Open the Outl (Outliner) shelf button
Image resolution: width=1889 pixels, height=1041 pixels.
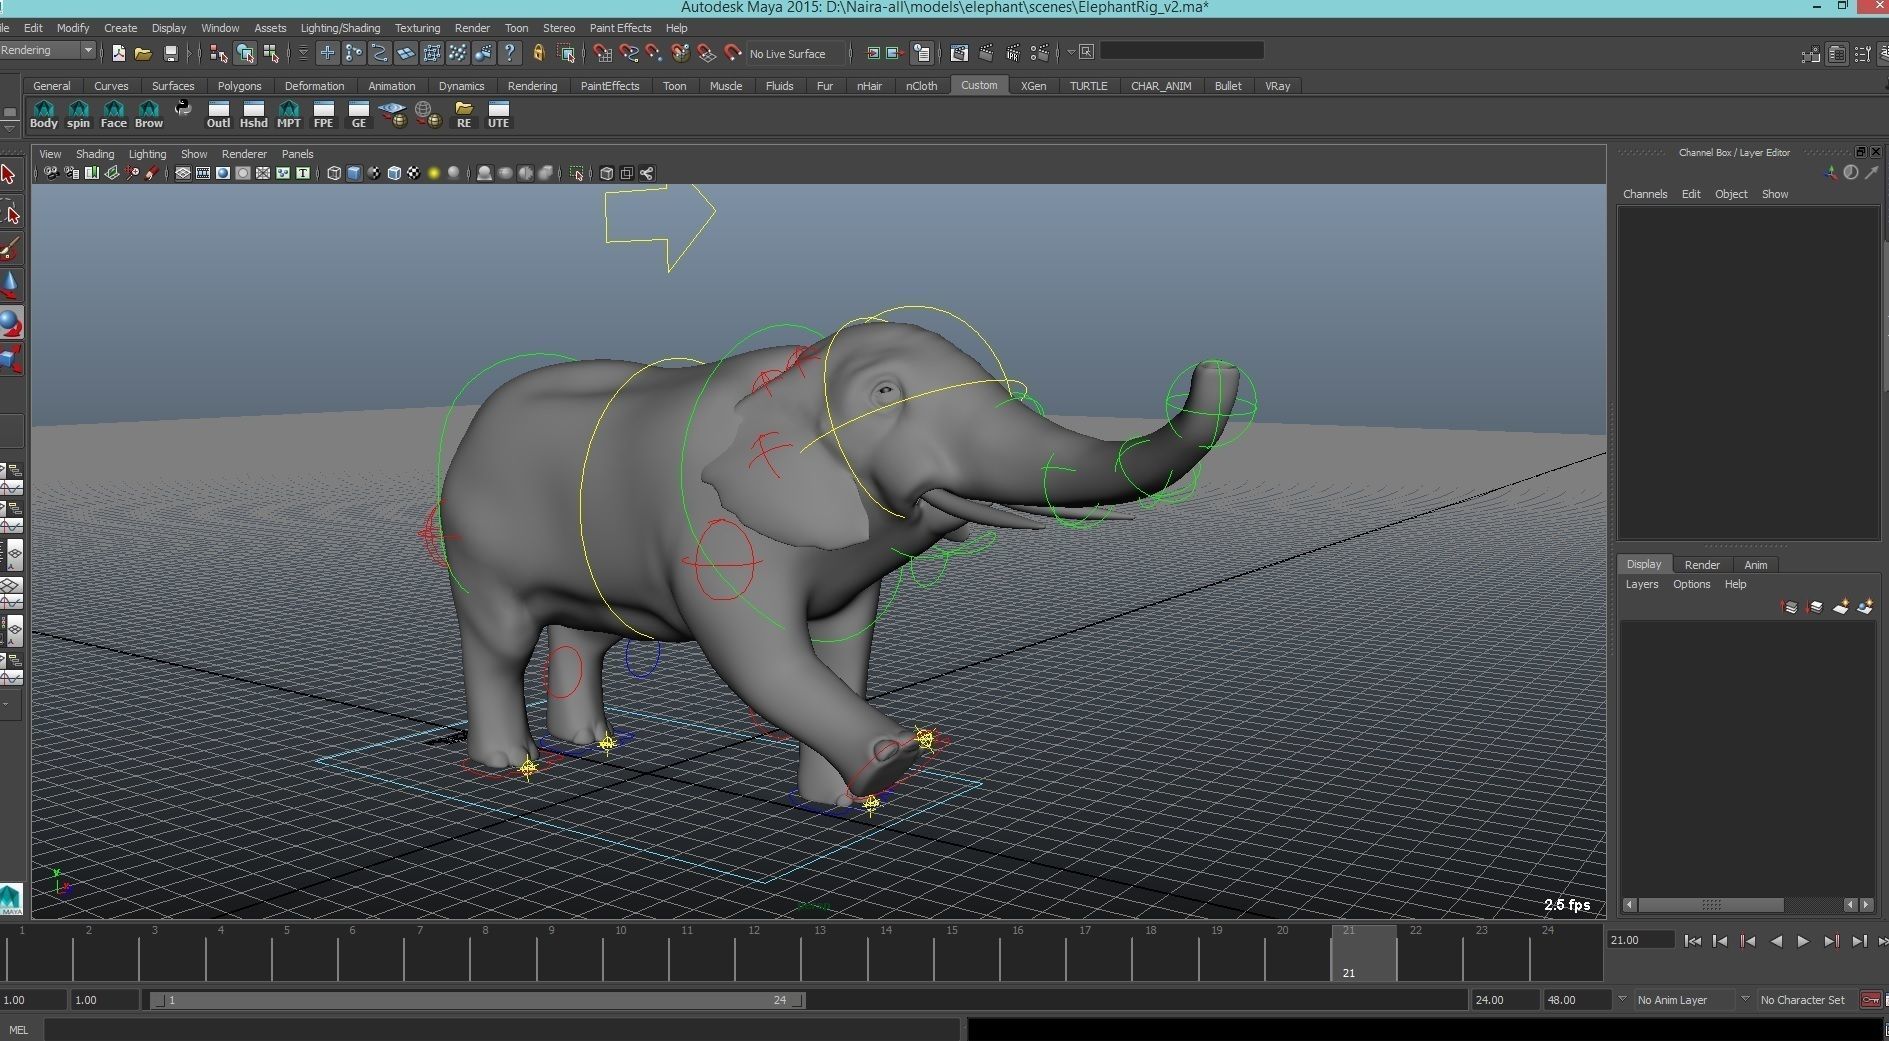(218, 115)
